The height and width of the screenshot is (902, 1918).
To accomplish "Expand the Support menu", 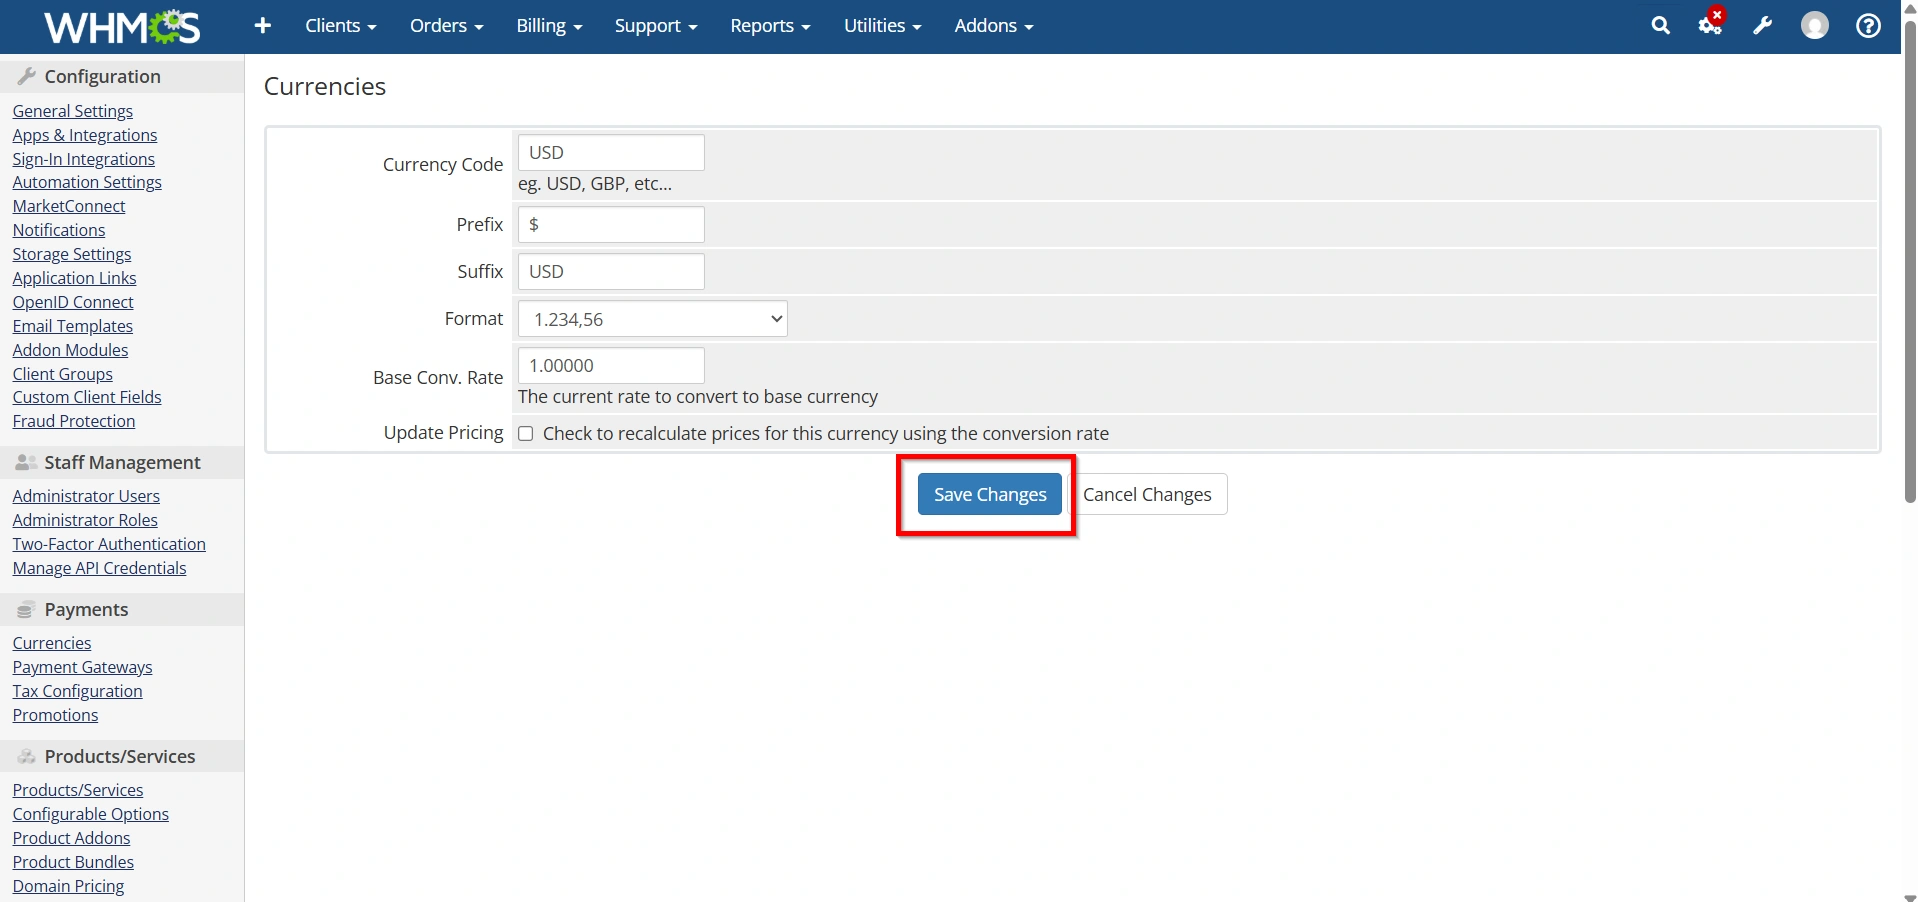I will pyautogui.click(x=655, y=26).
